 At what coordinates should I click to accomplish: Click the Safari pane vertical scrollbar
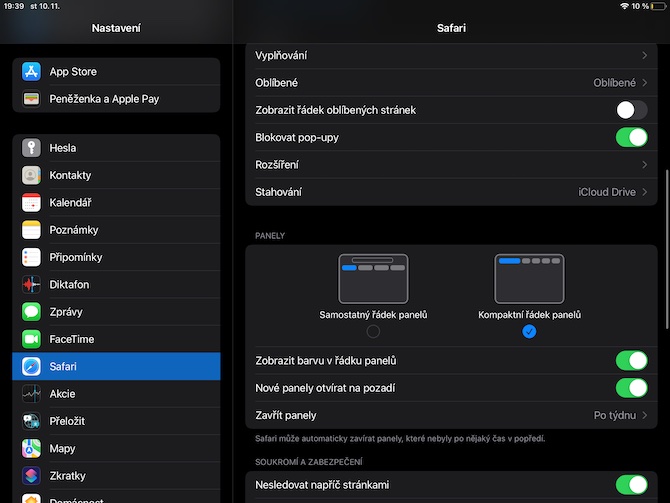(x=667, y=250)
